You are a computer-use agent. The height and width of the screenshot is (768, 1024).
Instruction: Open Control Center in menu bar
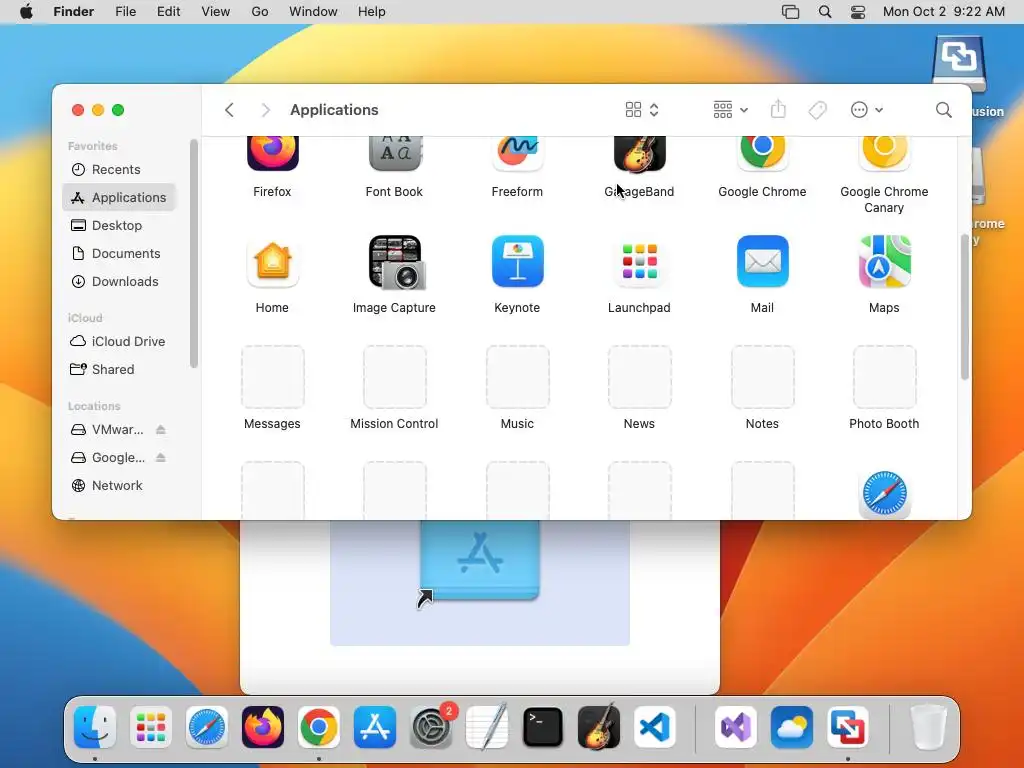point(858,12)
